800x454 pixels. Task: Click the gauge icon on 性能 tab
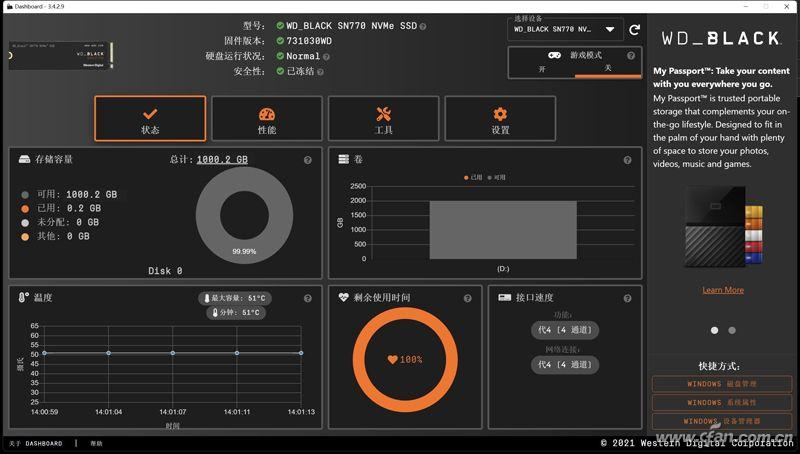(x=267, y=114)
